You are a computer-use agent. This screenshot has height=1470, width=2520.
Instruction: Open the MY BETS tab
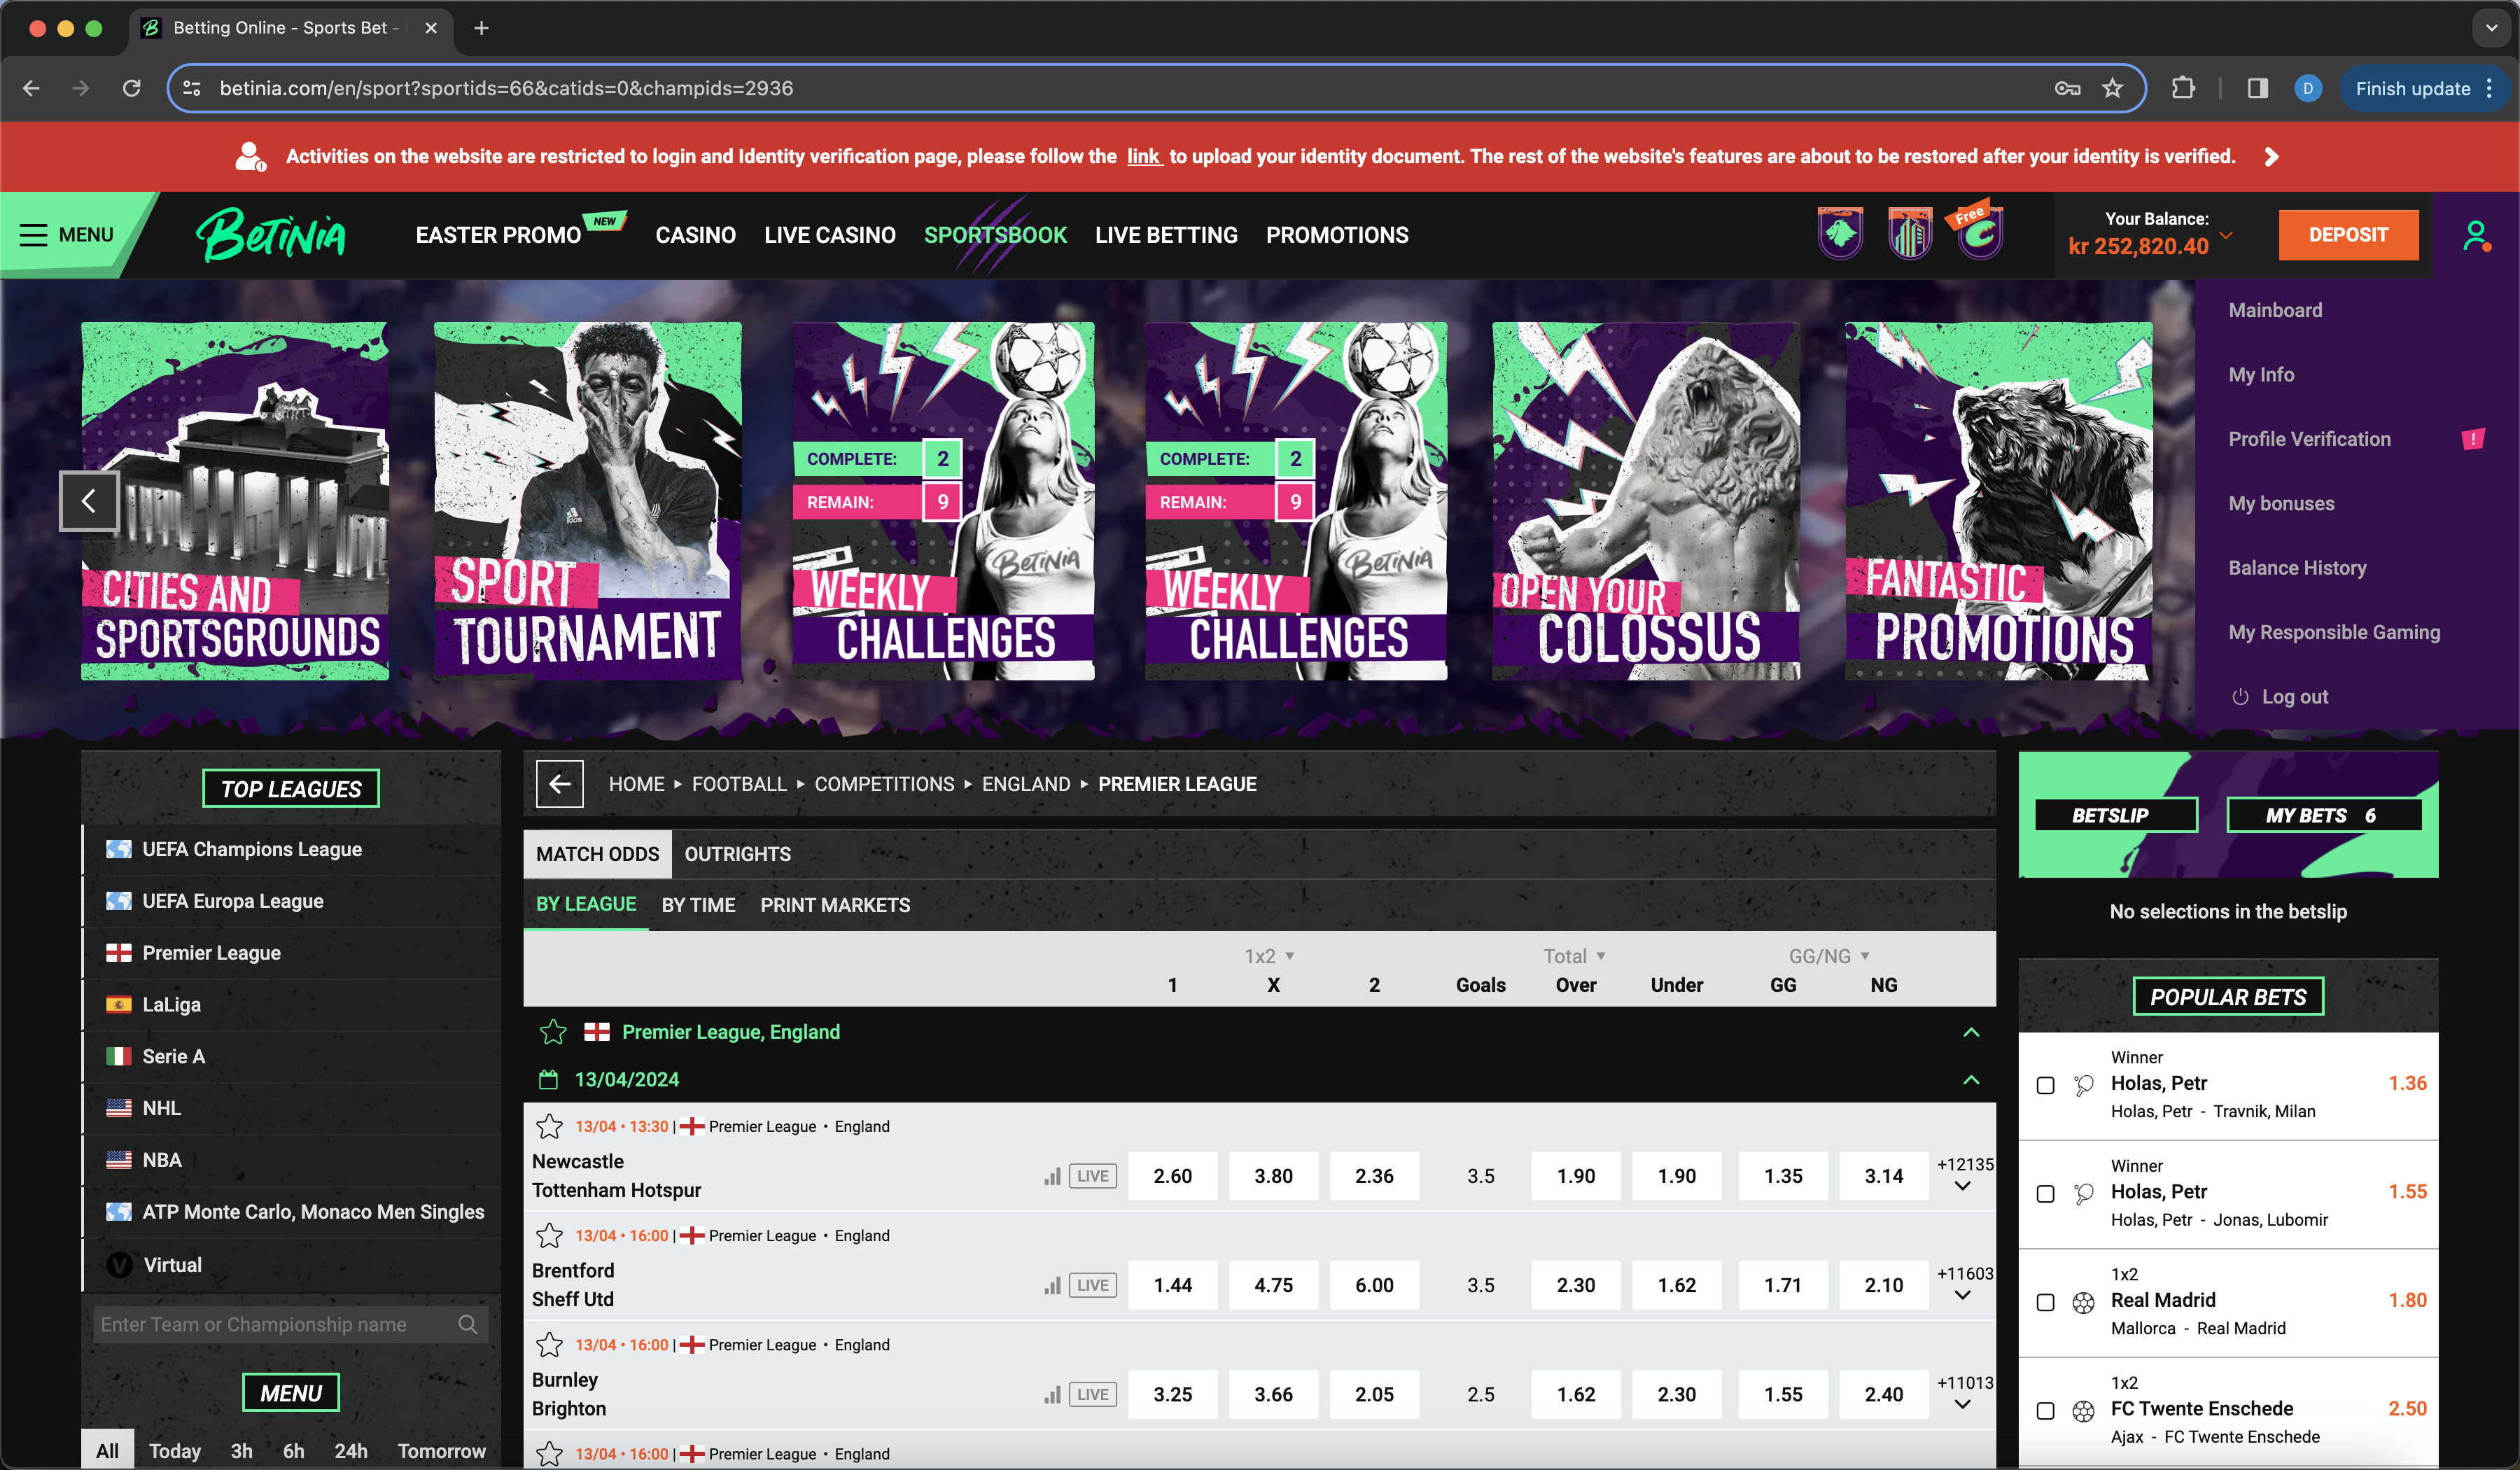2324,815
